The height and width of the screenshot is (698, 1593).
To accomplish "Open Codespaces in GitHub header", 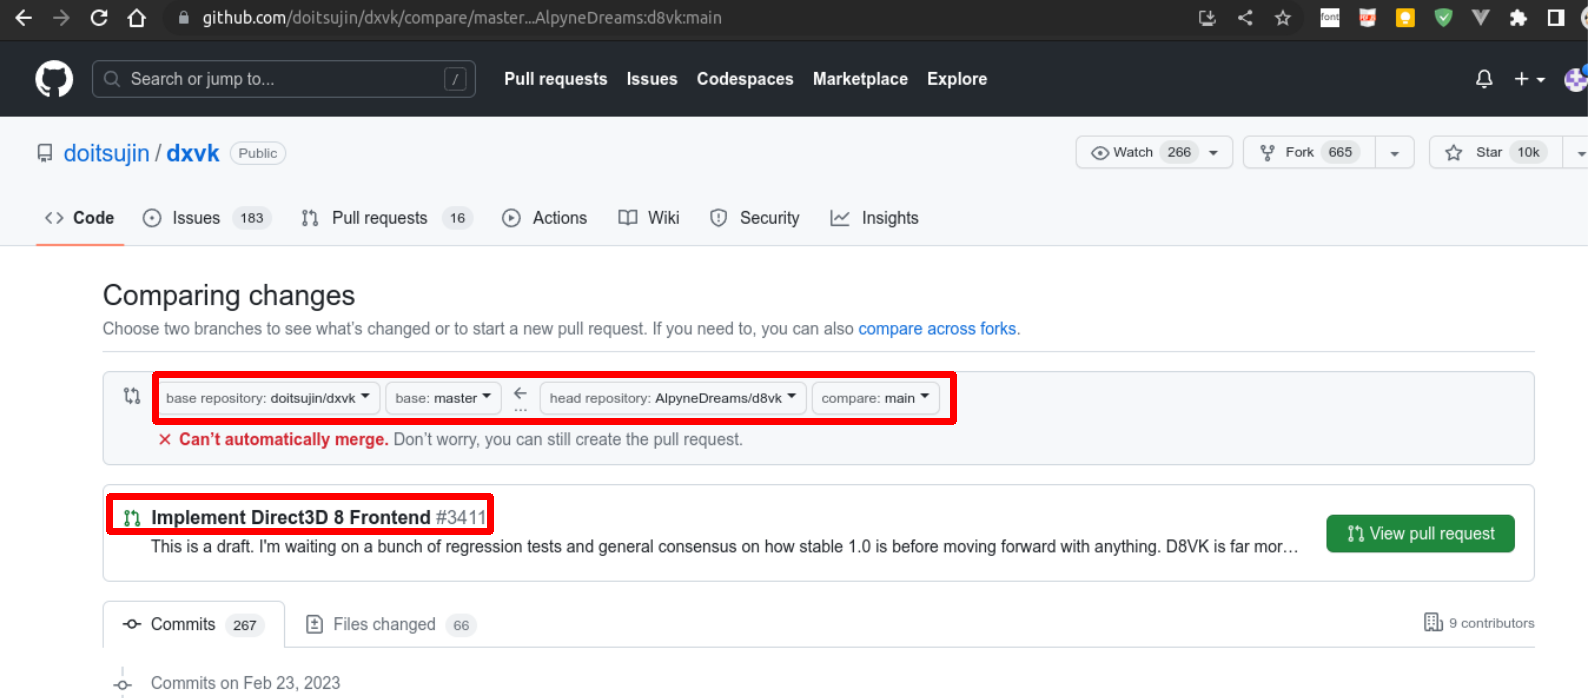I will tap(745, 79).
